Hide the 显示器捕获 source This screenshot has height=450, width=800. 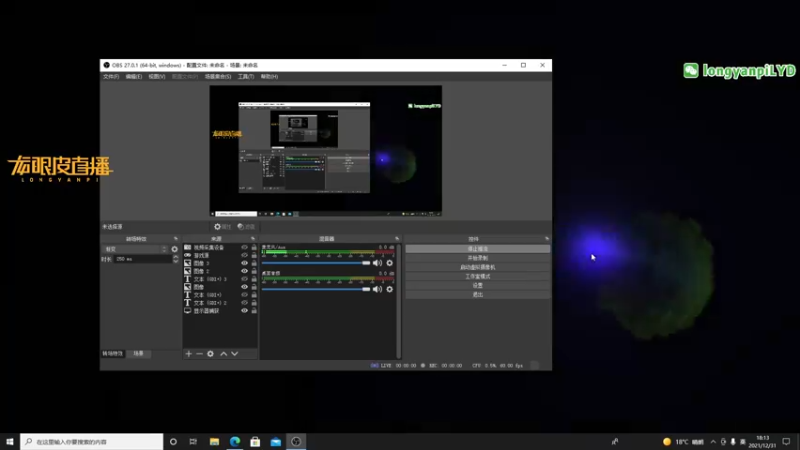tap(244, 311)
